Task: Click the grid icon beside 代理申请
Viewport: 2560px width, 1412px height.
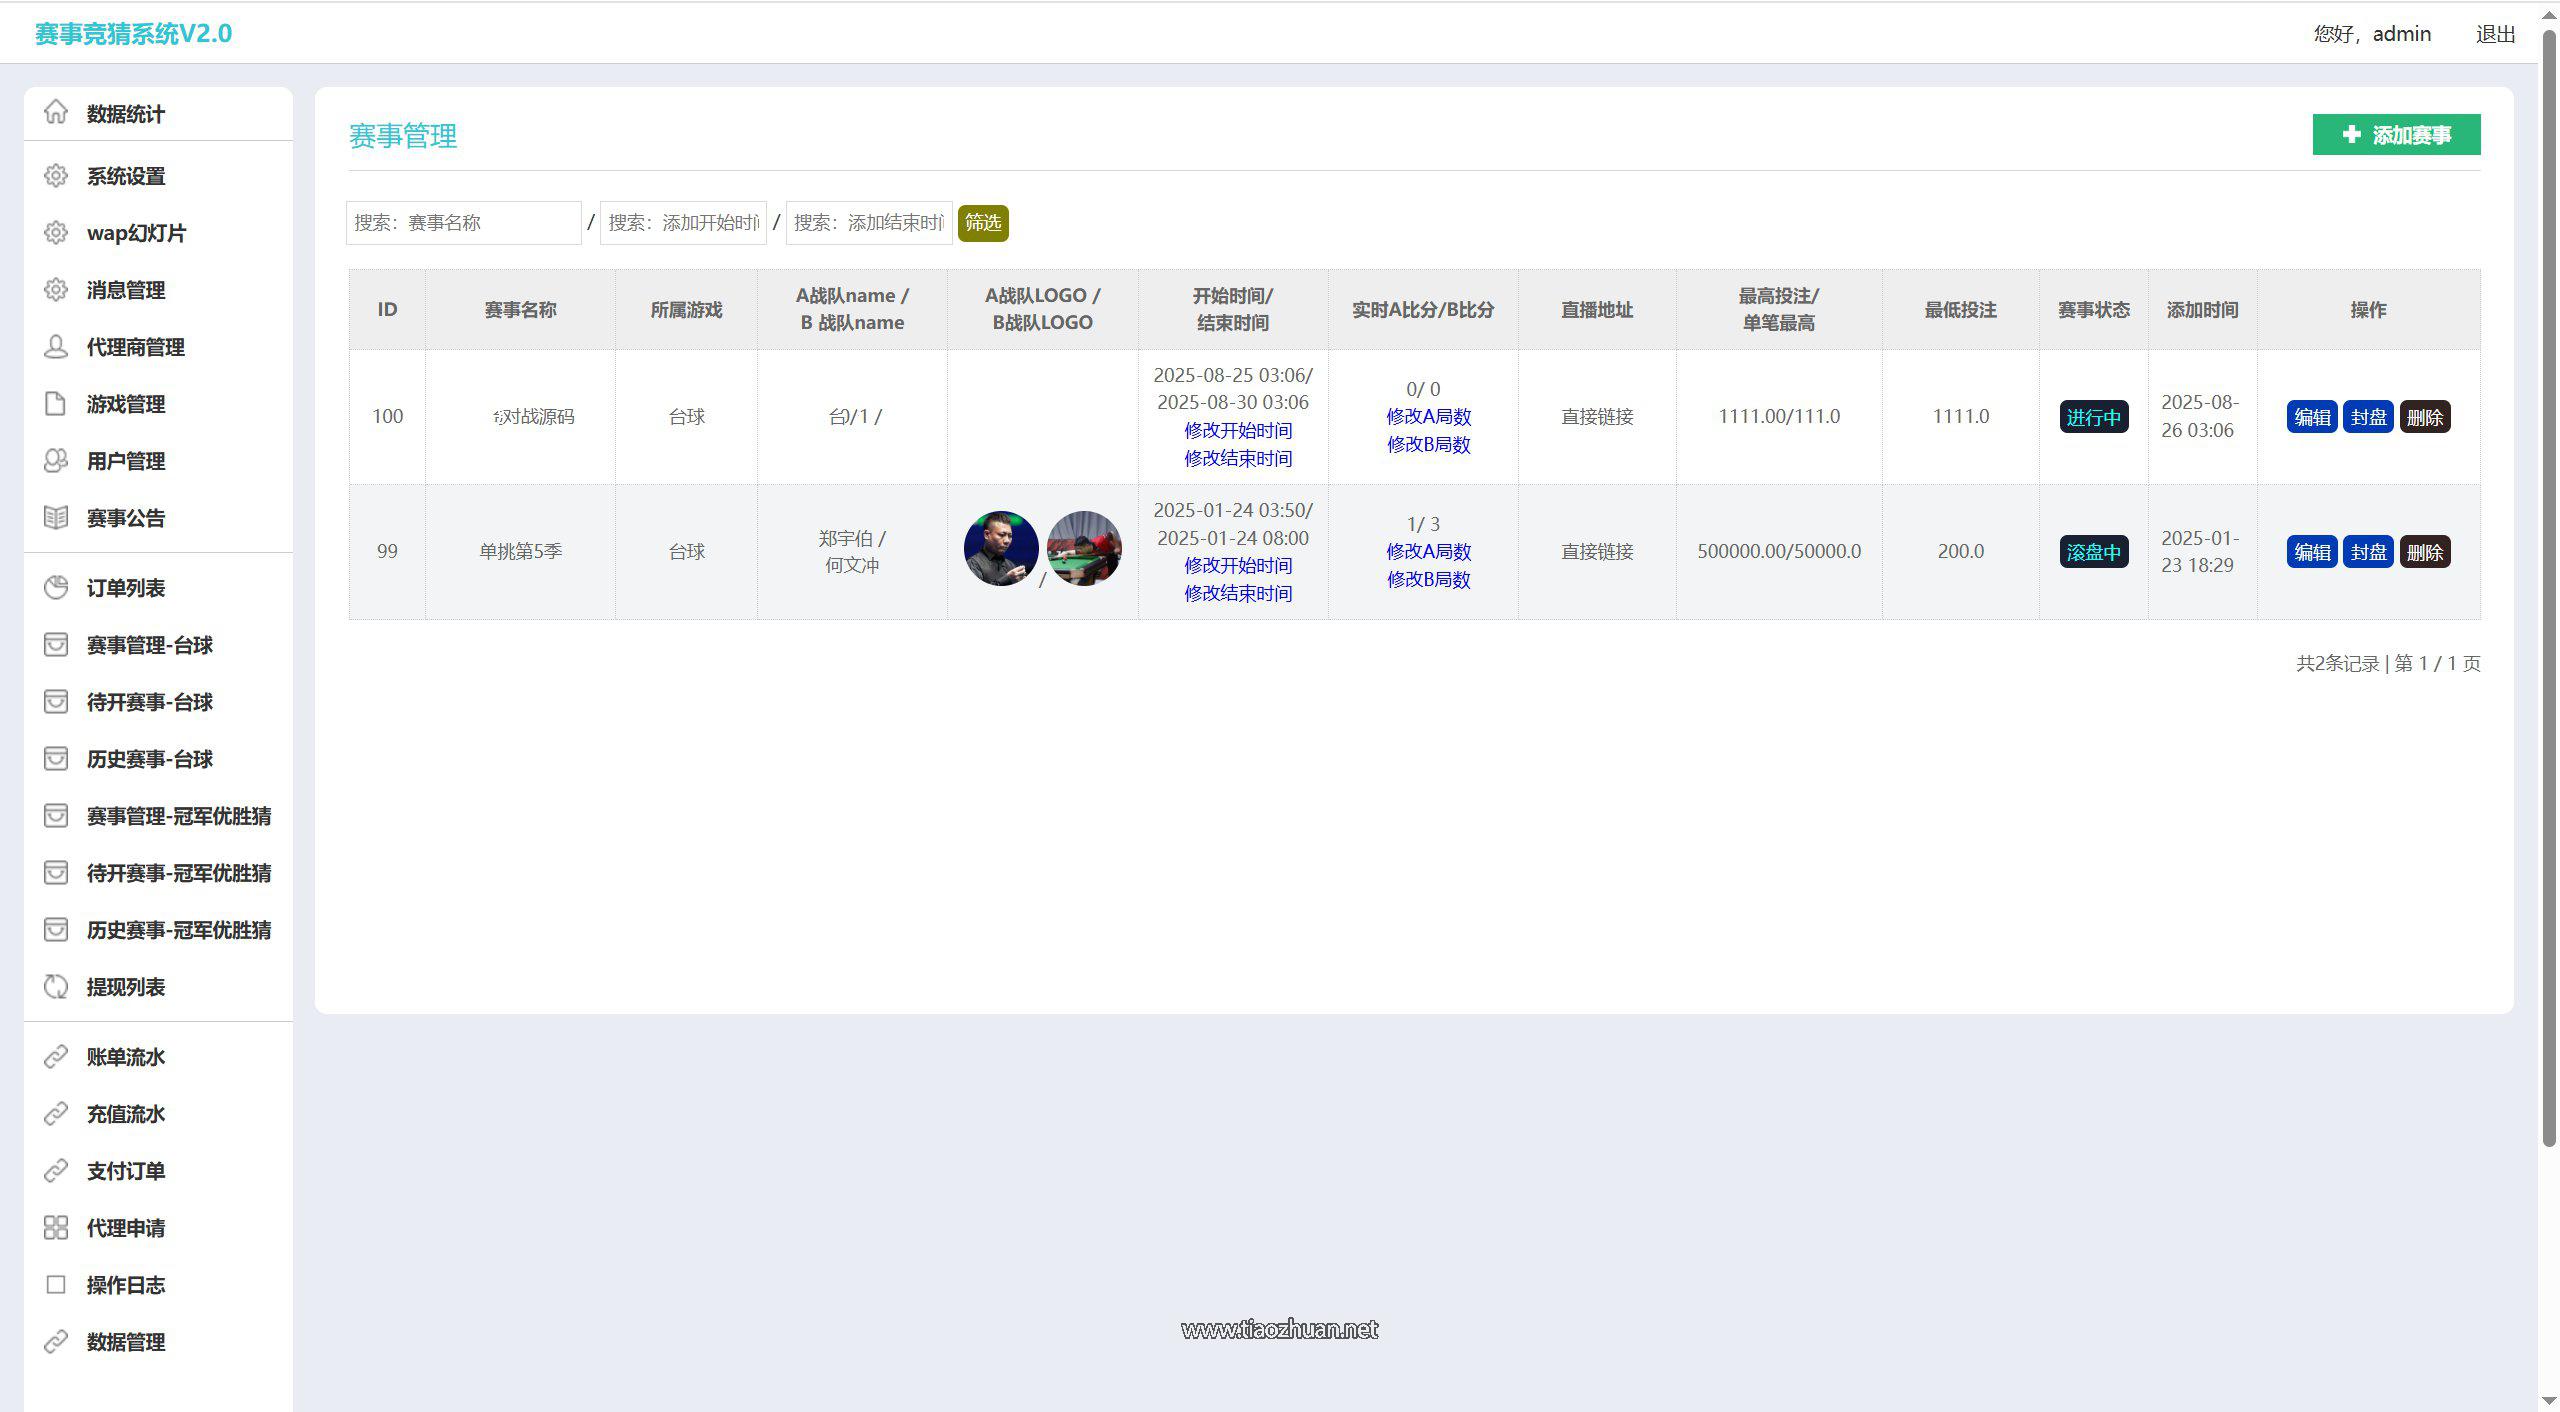Action: pos(56,1228)
